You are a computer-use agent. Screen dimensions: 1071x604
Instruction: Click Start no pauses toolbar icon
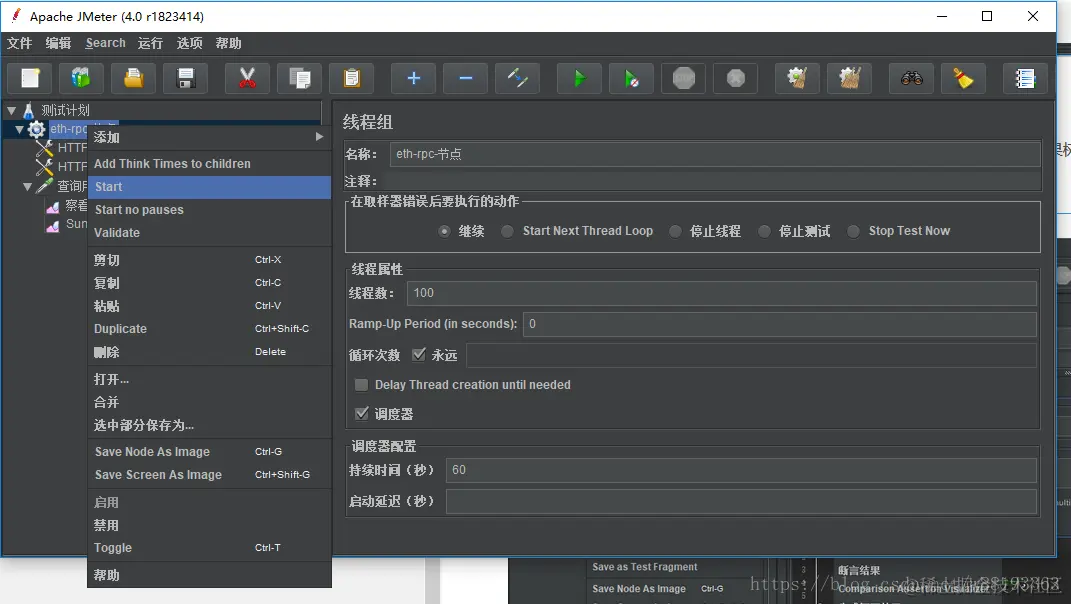631,78
